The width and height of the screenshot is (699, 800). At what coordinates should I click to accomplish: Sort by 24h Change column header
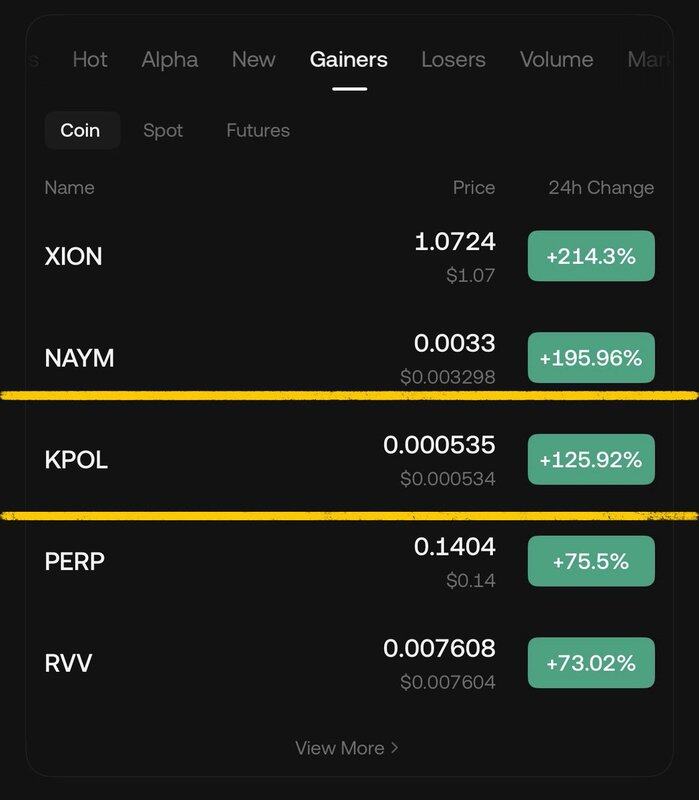601,188
